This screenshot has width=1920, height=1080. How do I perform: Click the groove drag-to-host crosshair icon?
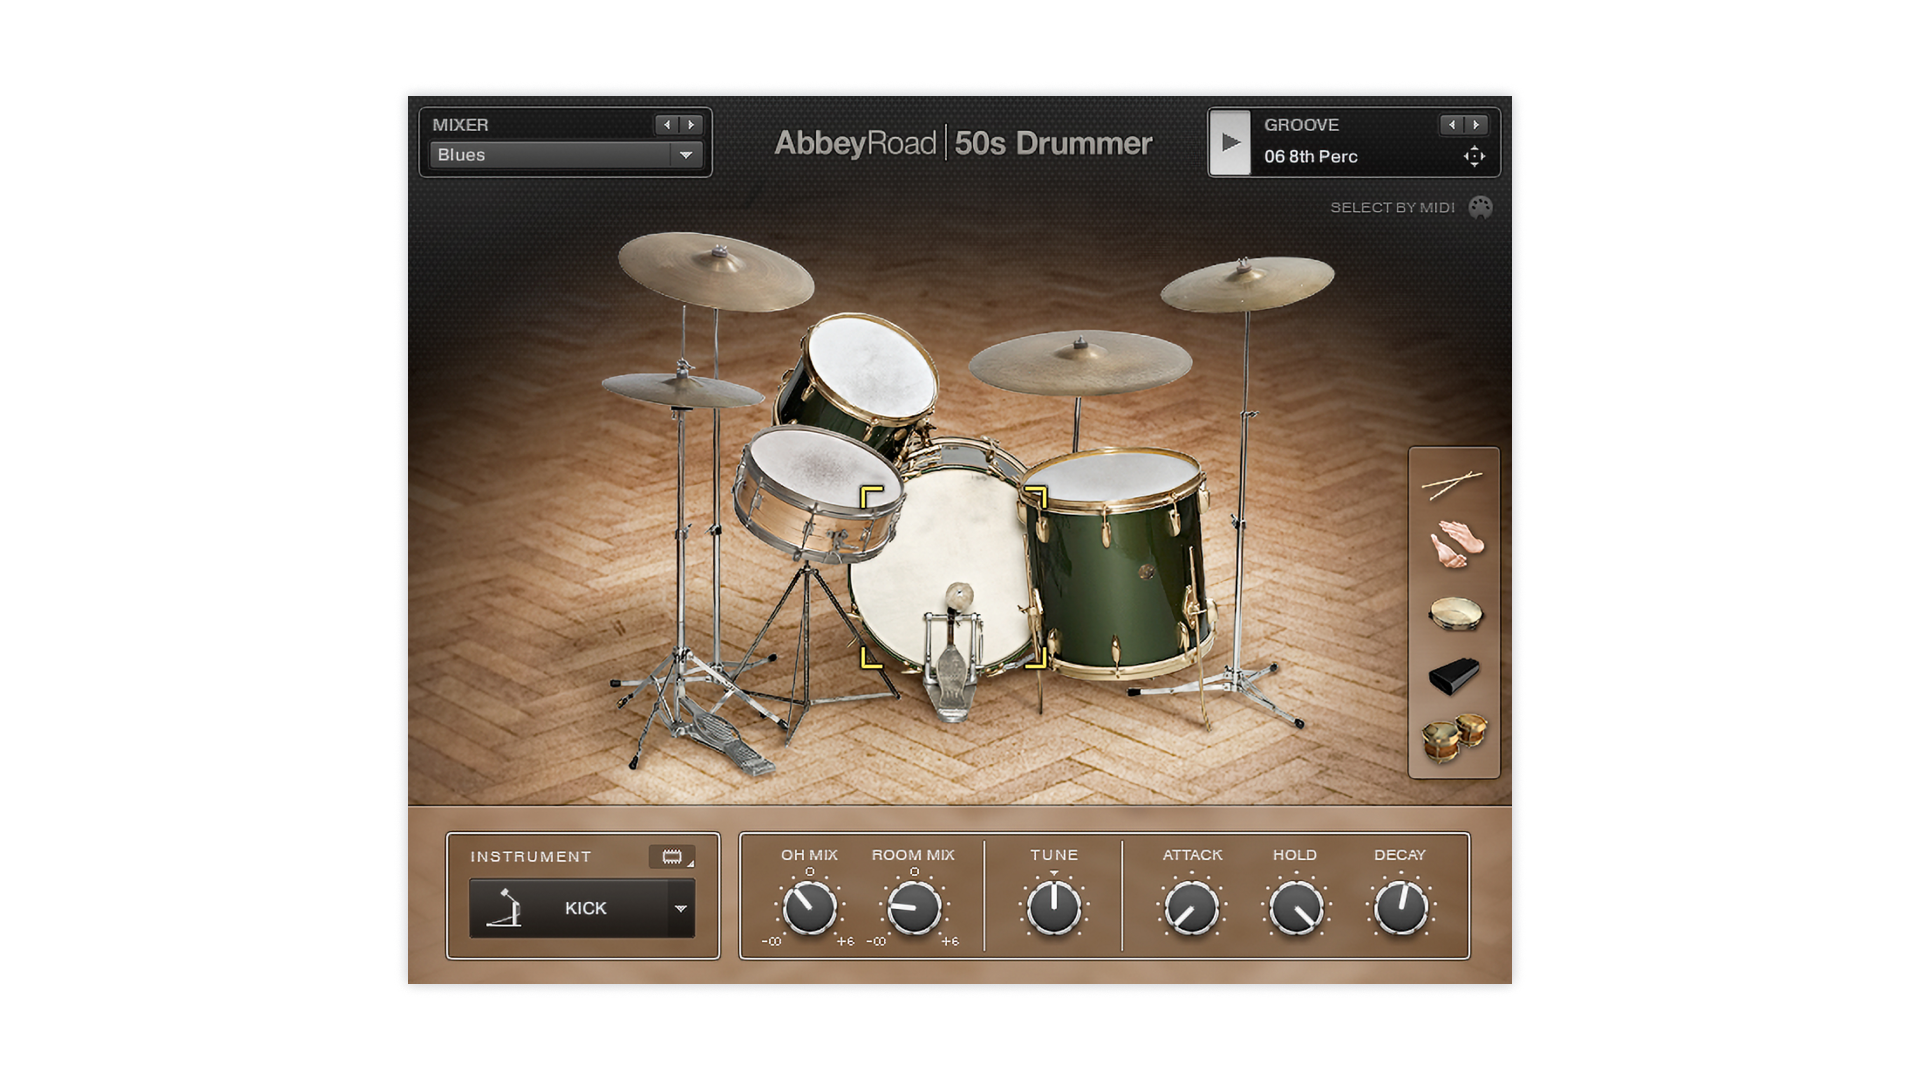click(x=1474, y=156)
